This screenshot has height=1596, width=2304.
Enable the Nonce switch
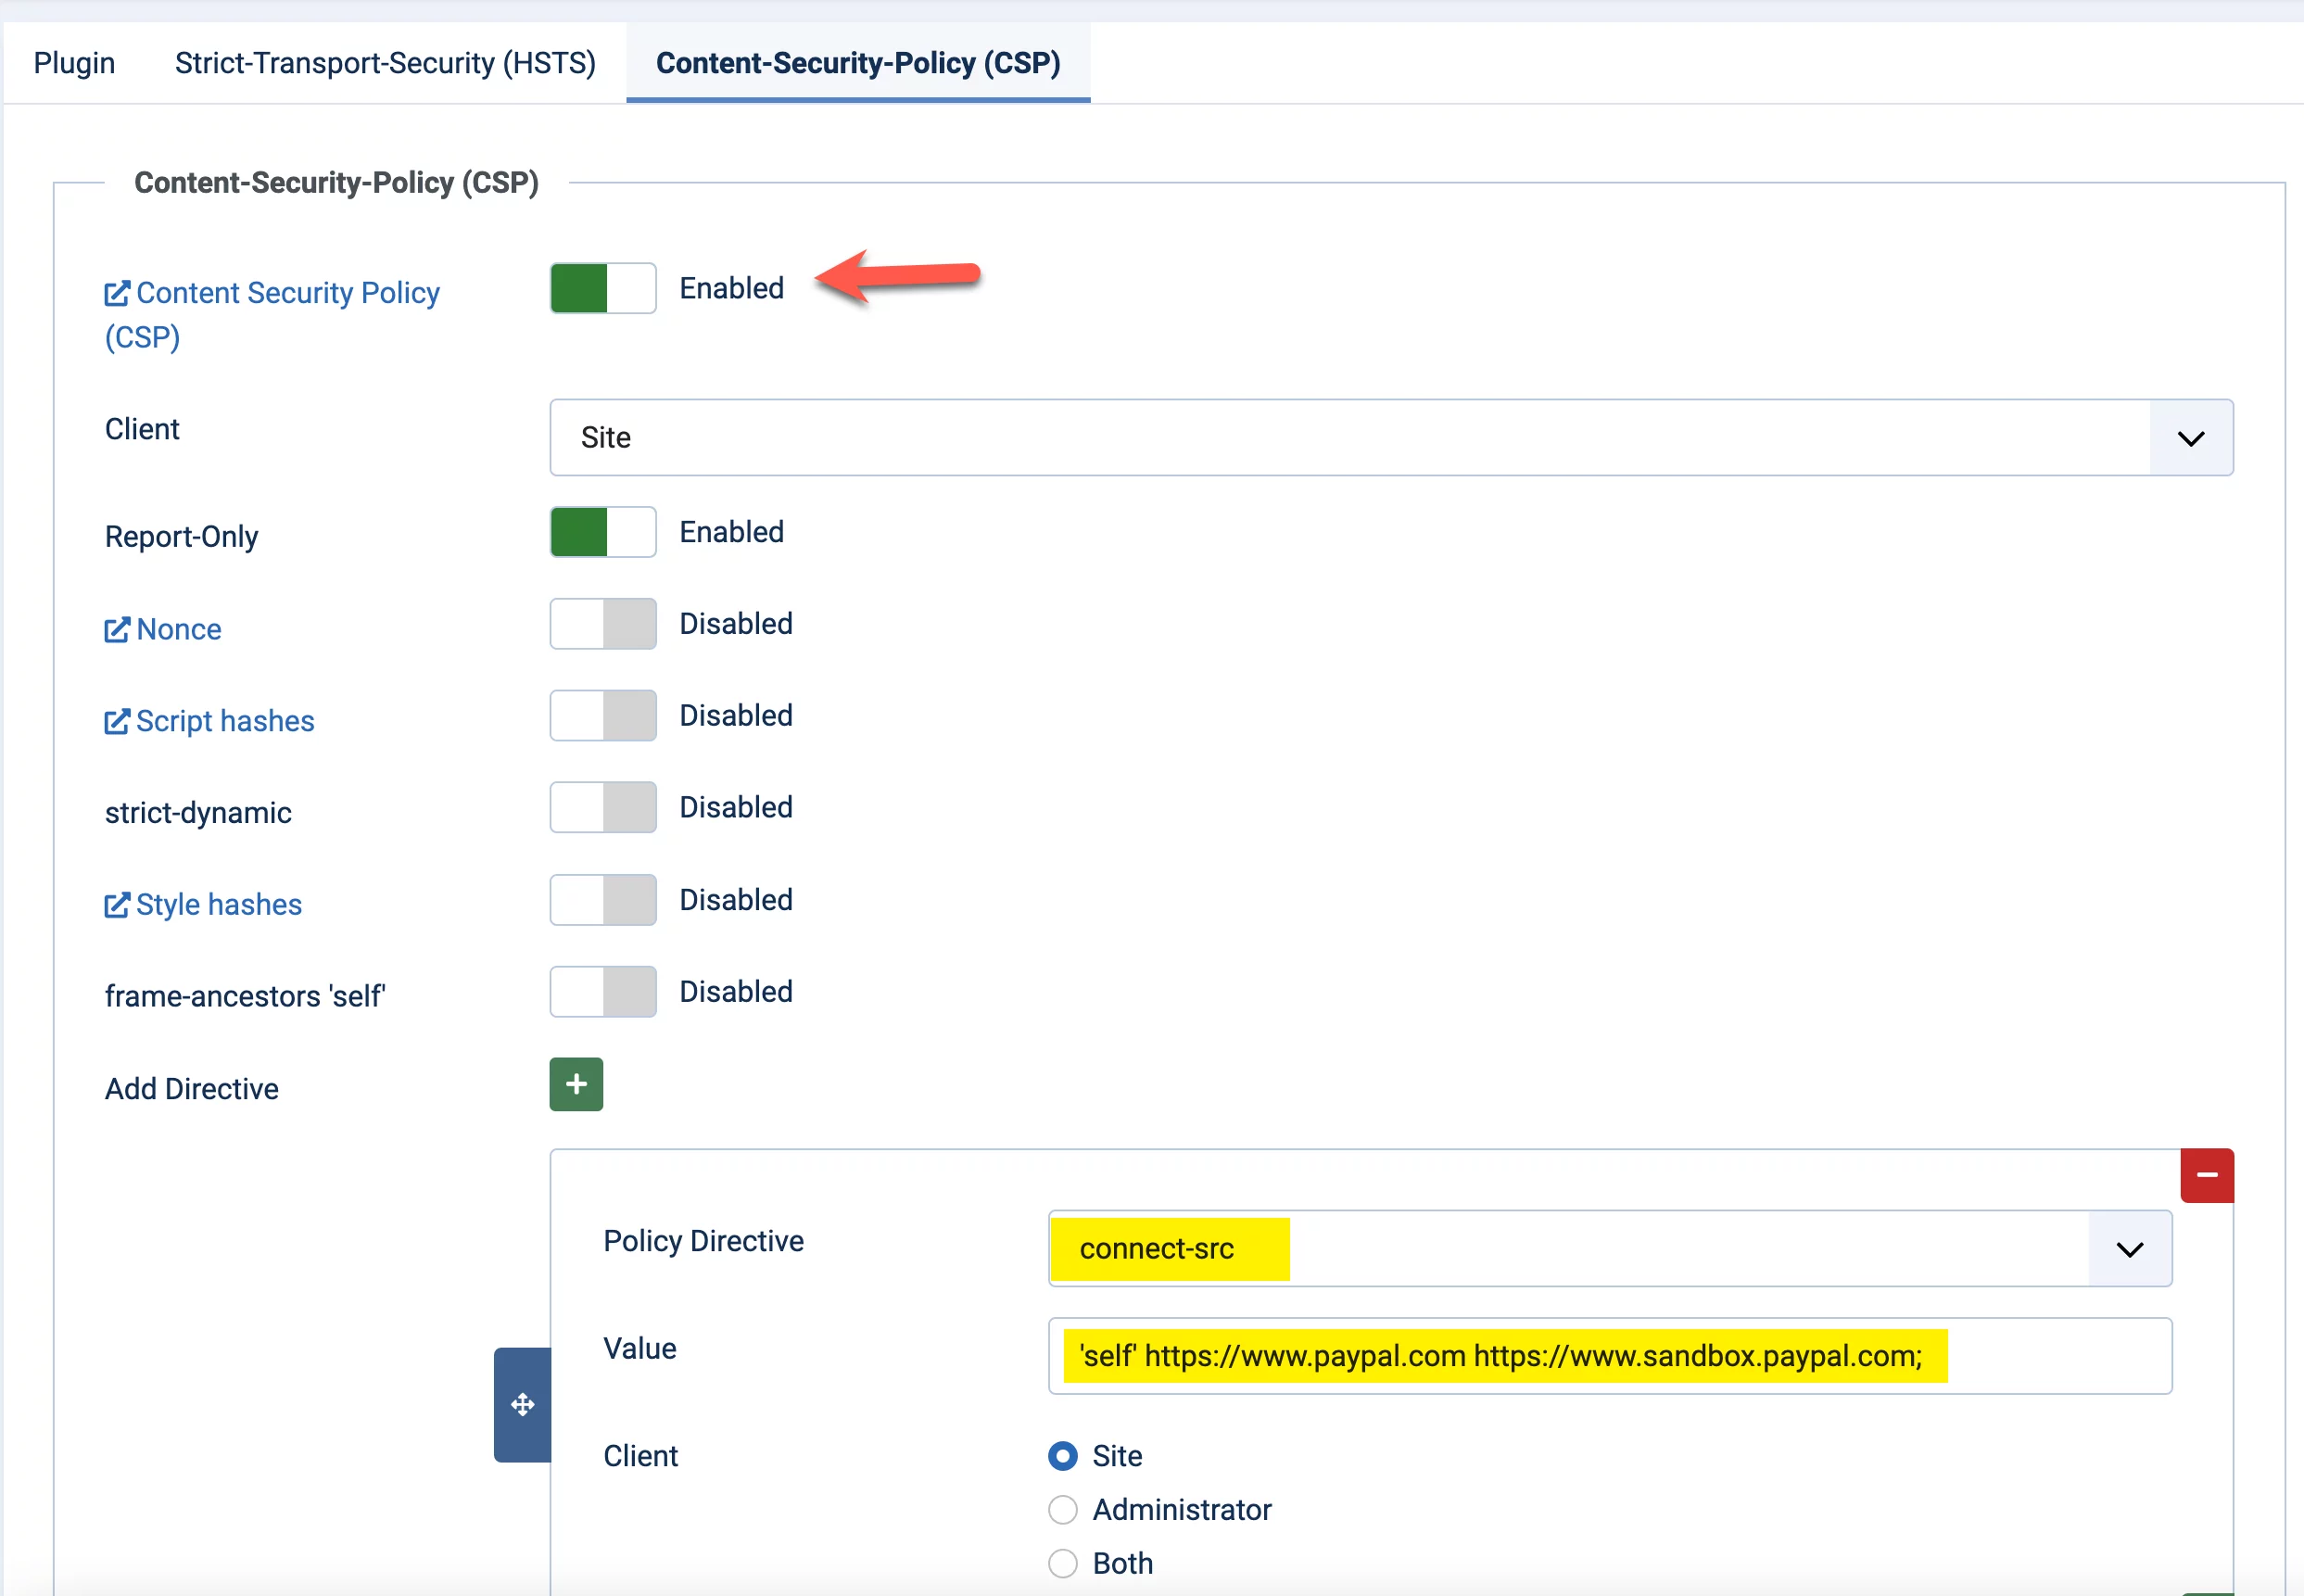click(x=603, y=624)
